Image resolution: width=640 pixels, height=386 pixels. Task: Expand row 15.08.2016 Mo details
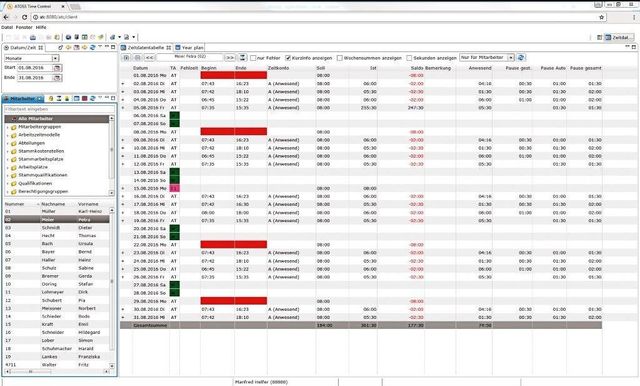(123, 189)
